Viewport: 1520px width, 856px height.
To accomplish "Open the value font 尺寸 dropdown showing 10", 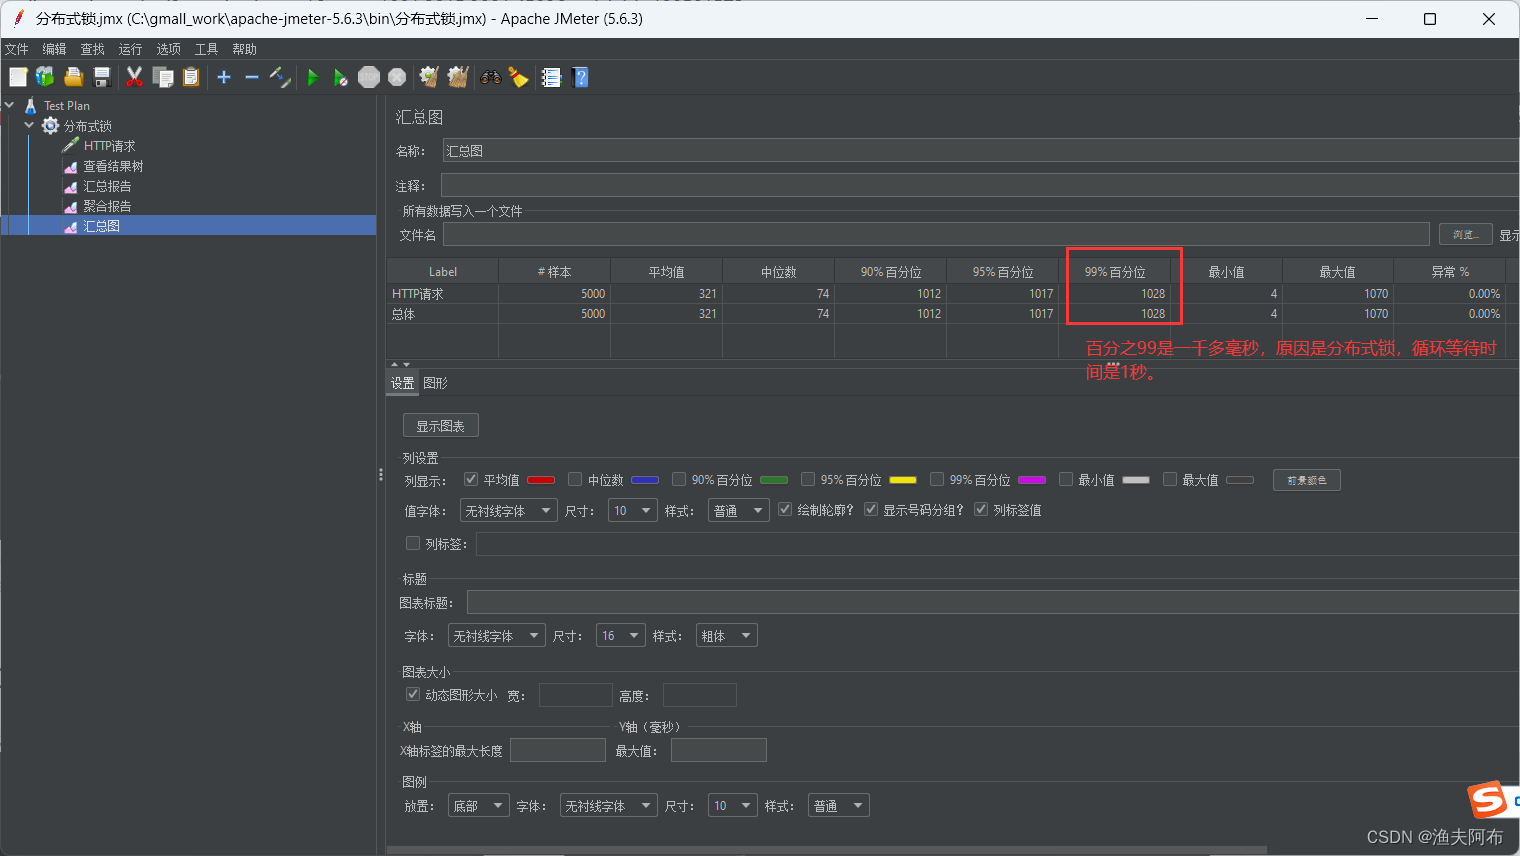I will (632, 510).
